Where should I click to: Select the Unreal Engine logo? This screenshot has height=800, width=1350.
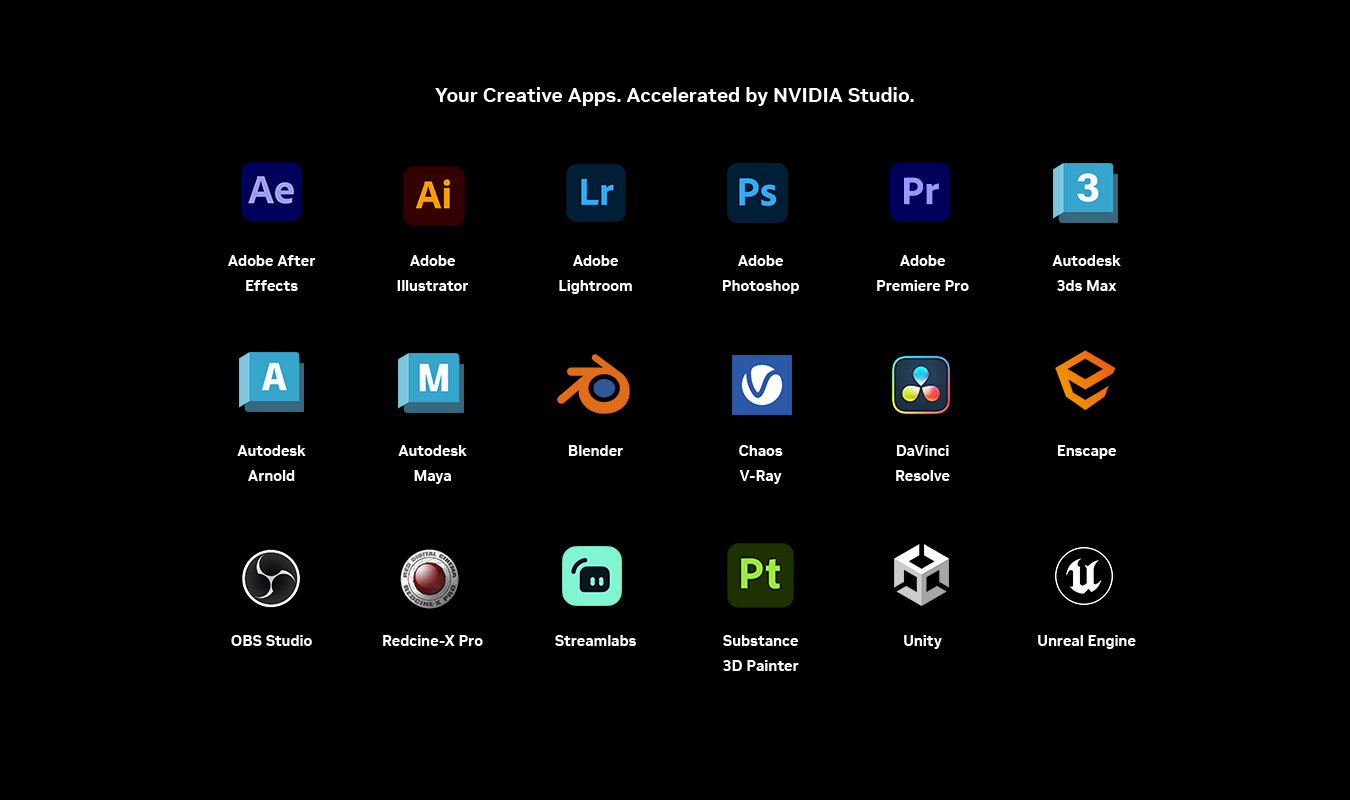tap(1084, 576)
